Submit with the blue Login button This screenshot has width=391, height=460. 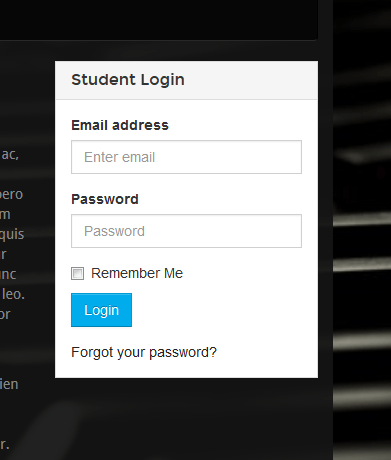click(101, 310)
